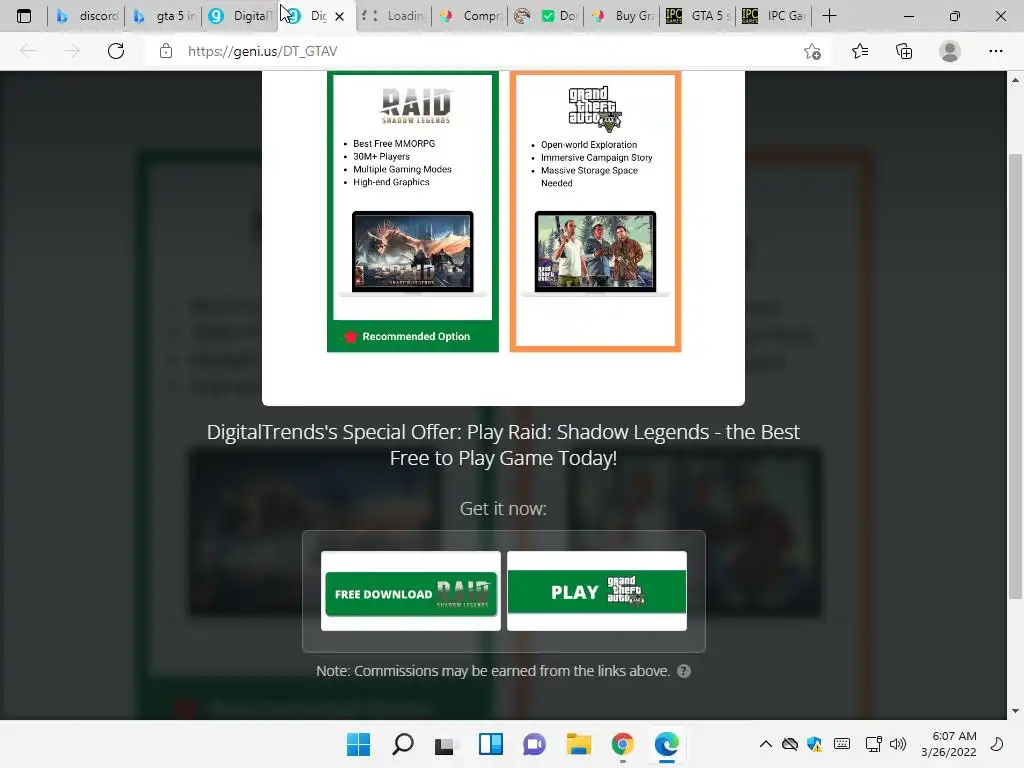Switch to the GTA 5 IPC Games tab
This screenshot has height=768, width=1024.
tap(698, 16)
